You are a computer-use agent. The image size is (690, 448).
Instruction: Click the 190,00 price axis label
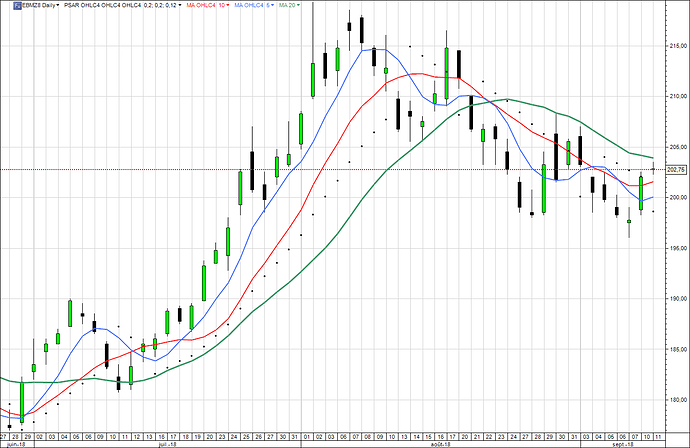[x=674, y=298]
